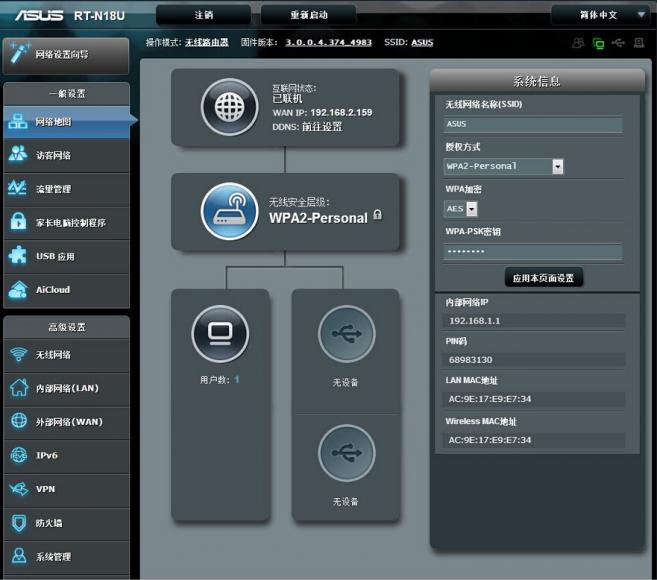Open the network setup wizard wand icon
The image size is (657, 580).
pyautogui.click(x=20, y=53)
